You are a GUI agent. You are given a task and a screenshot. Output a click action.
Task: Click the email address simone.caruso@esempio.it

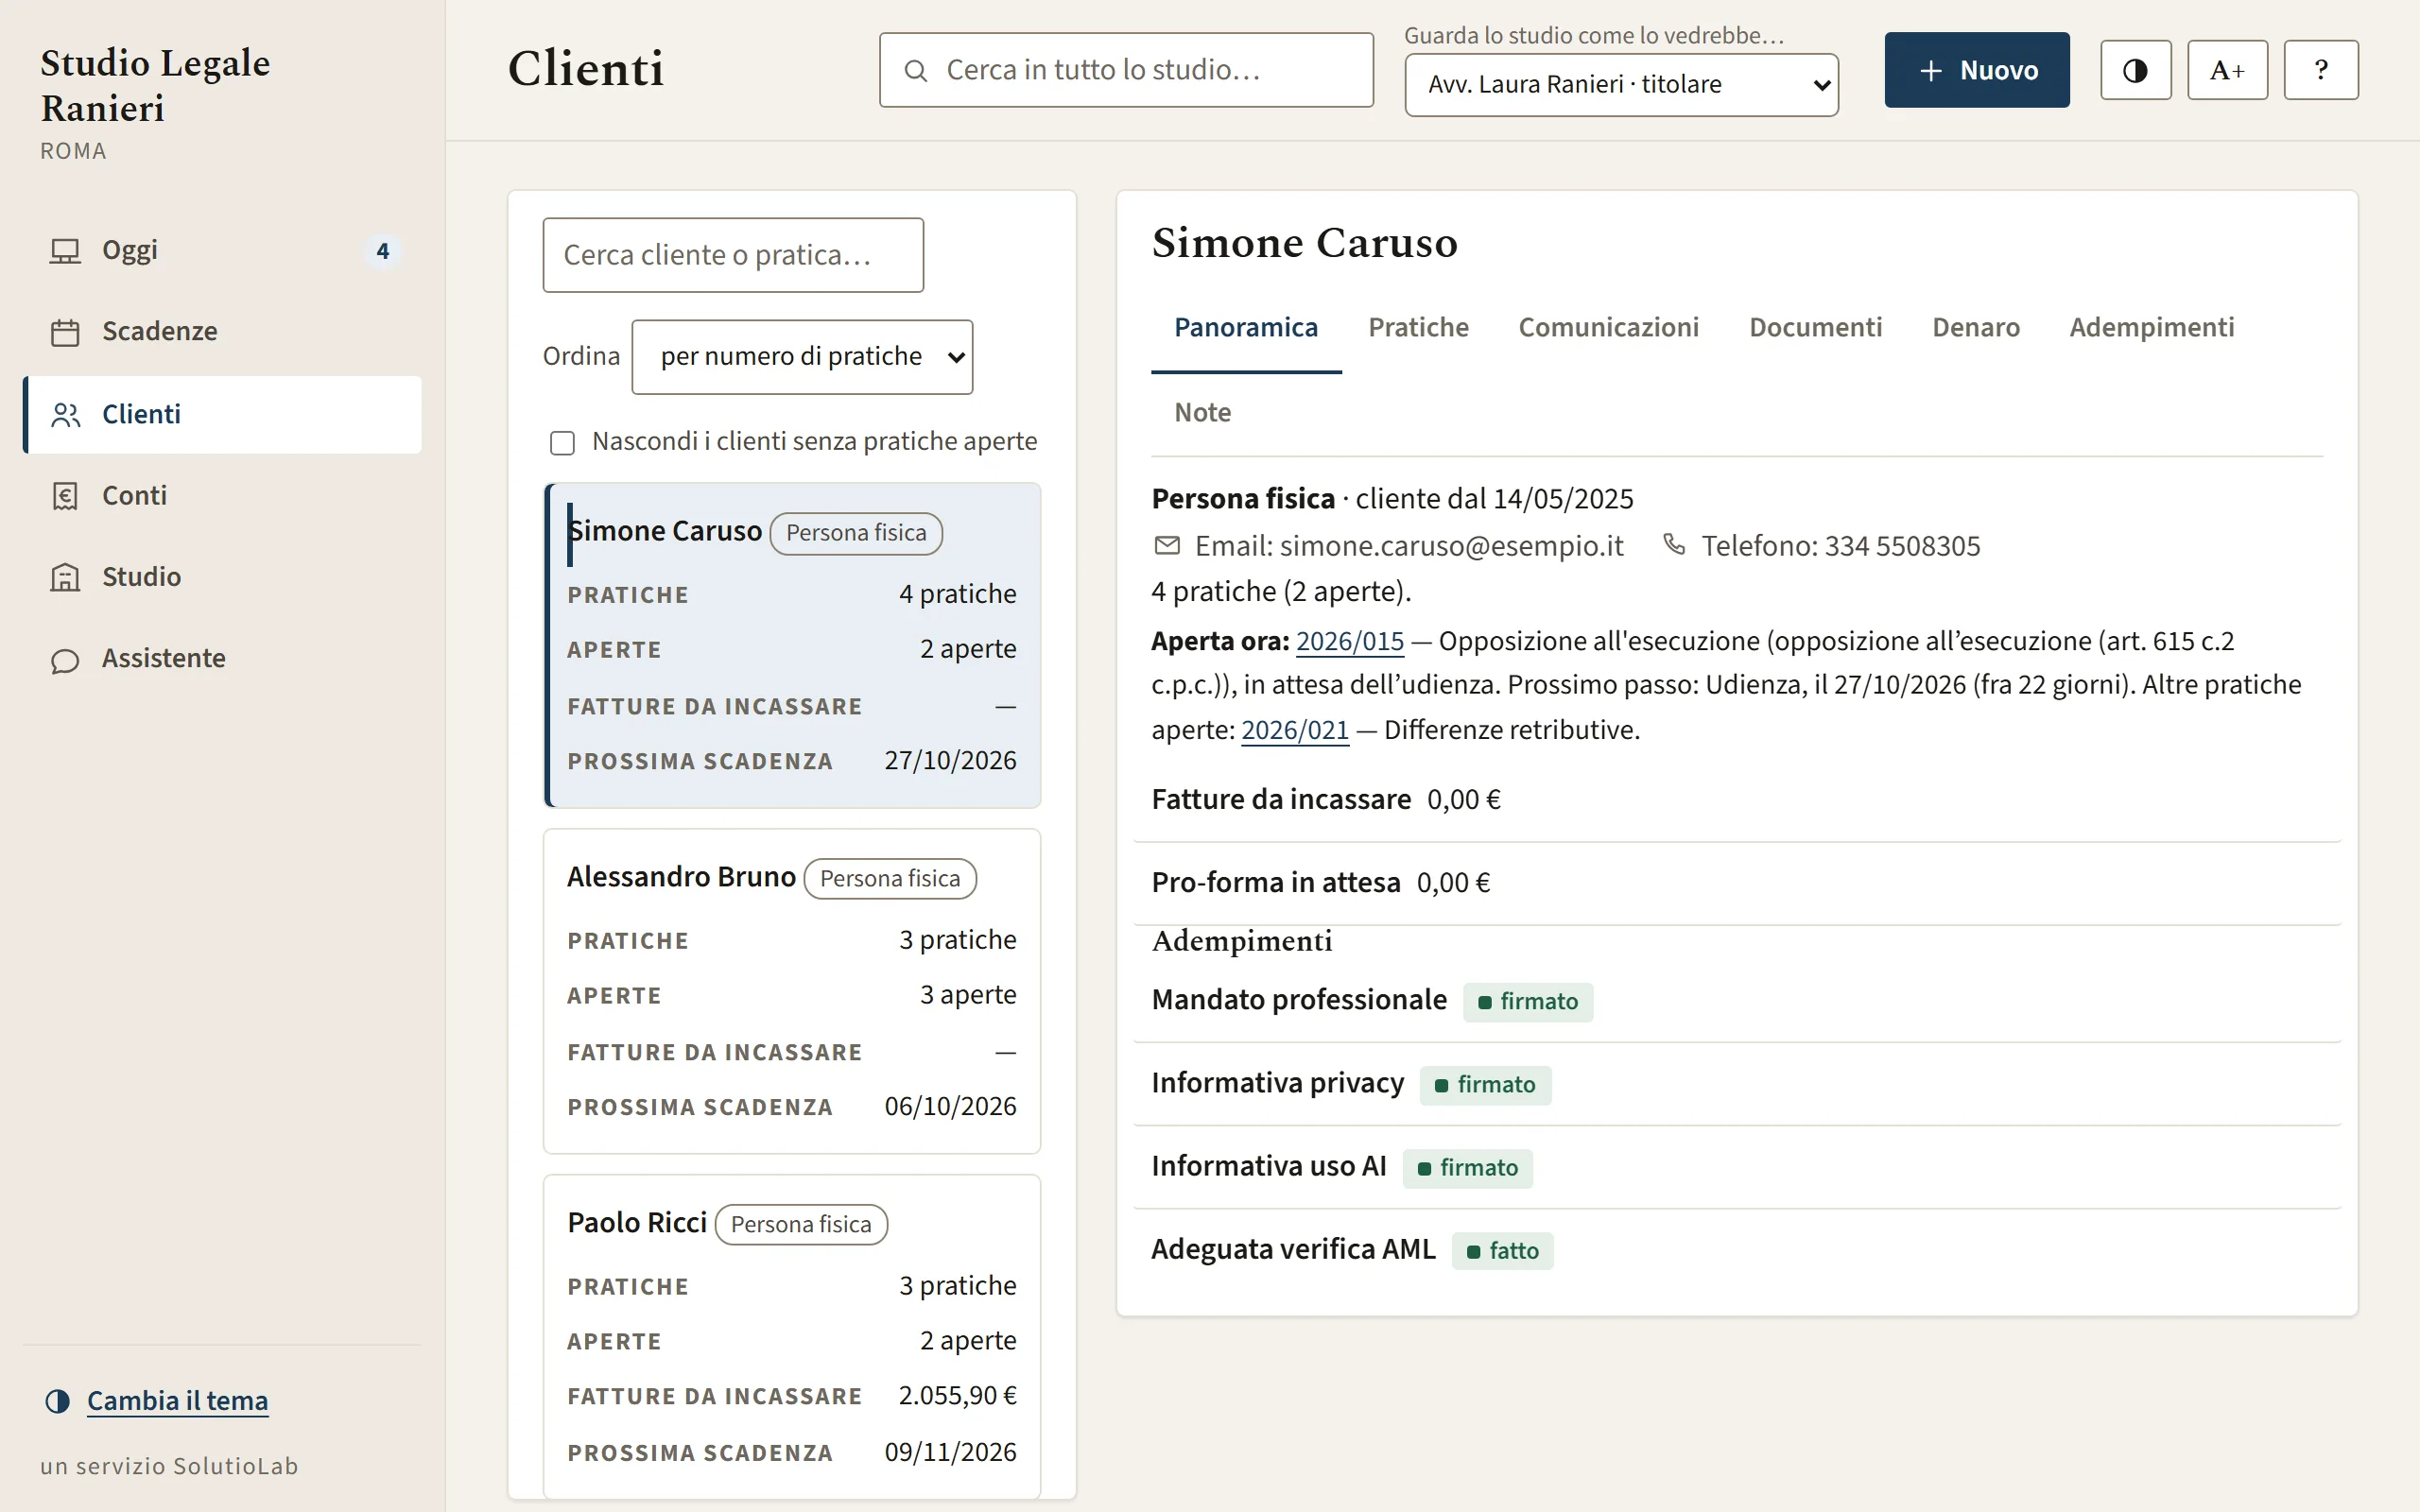[1451, 546]
